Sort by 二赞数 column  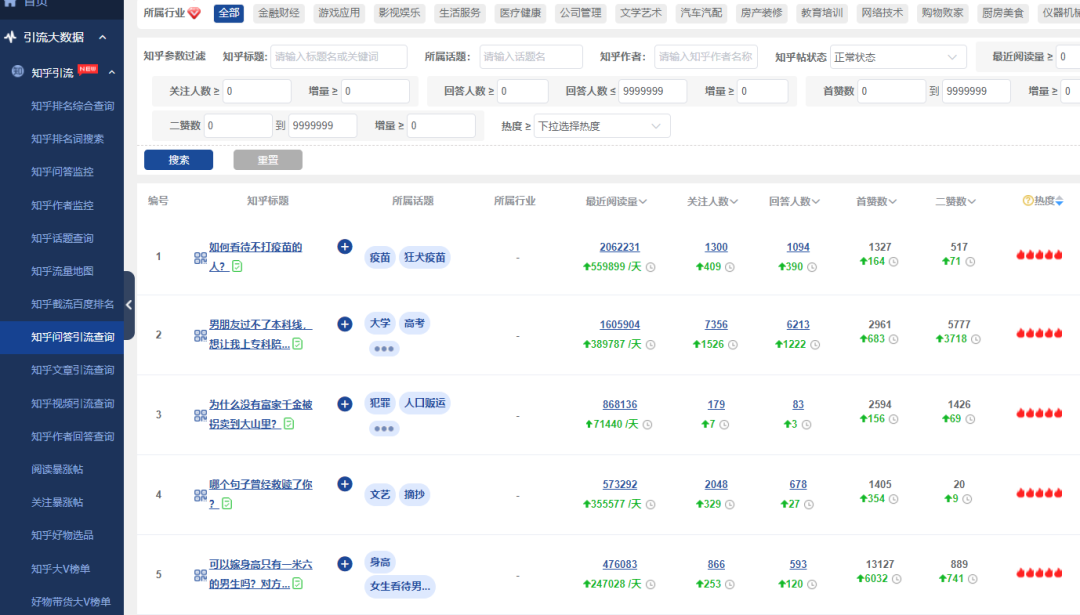tap(955, 201)
